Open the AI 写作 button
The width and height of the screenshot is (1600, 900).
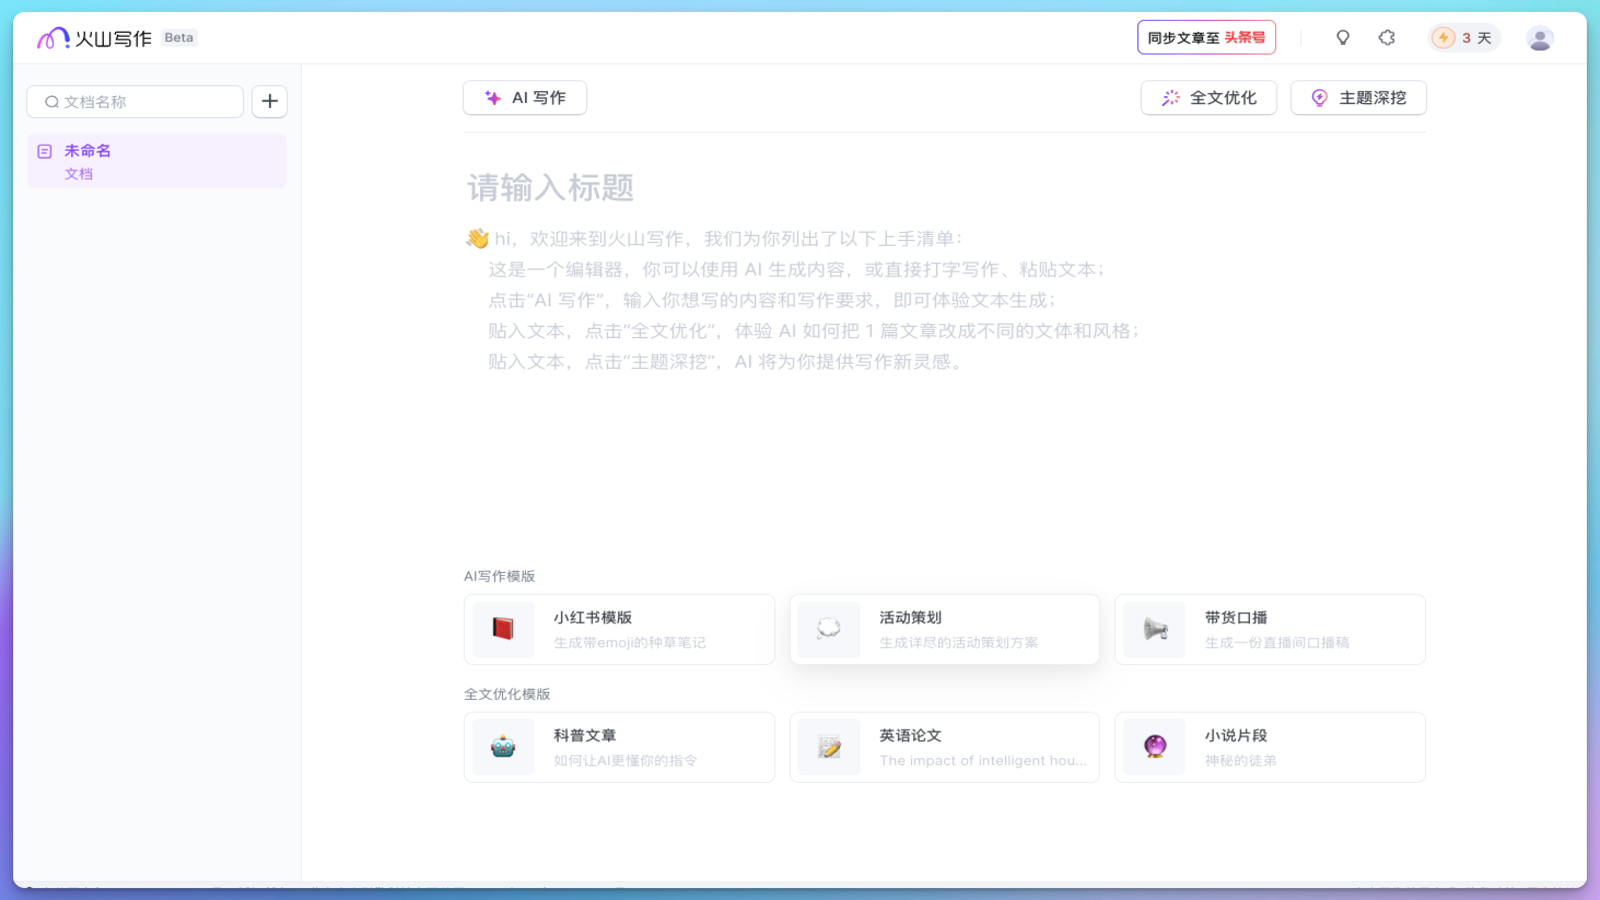pos(525,98)
